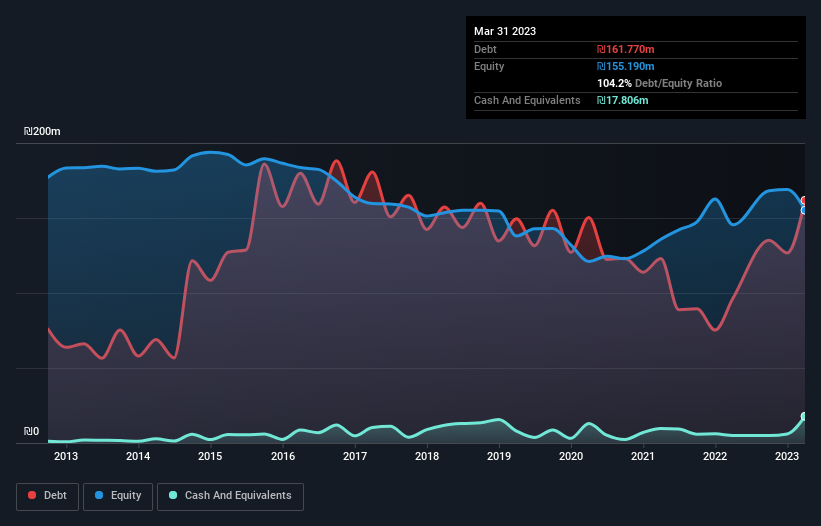The width and height of the screenshot is (821, 526).
Task: Select the 2020 x-axis label
Action: [x=571, y=456]
